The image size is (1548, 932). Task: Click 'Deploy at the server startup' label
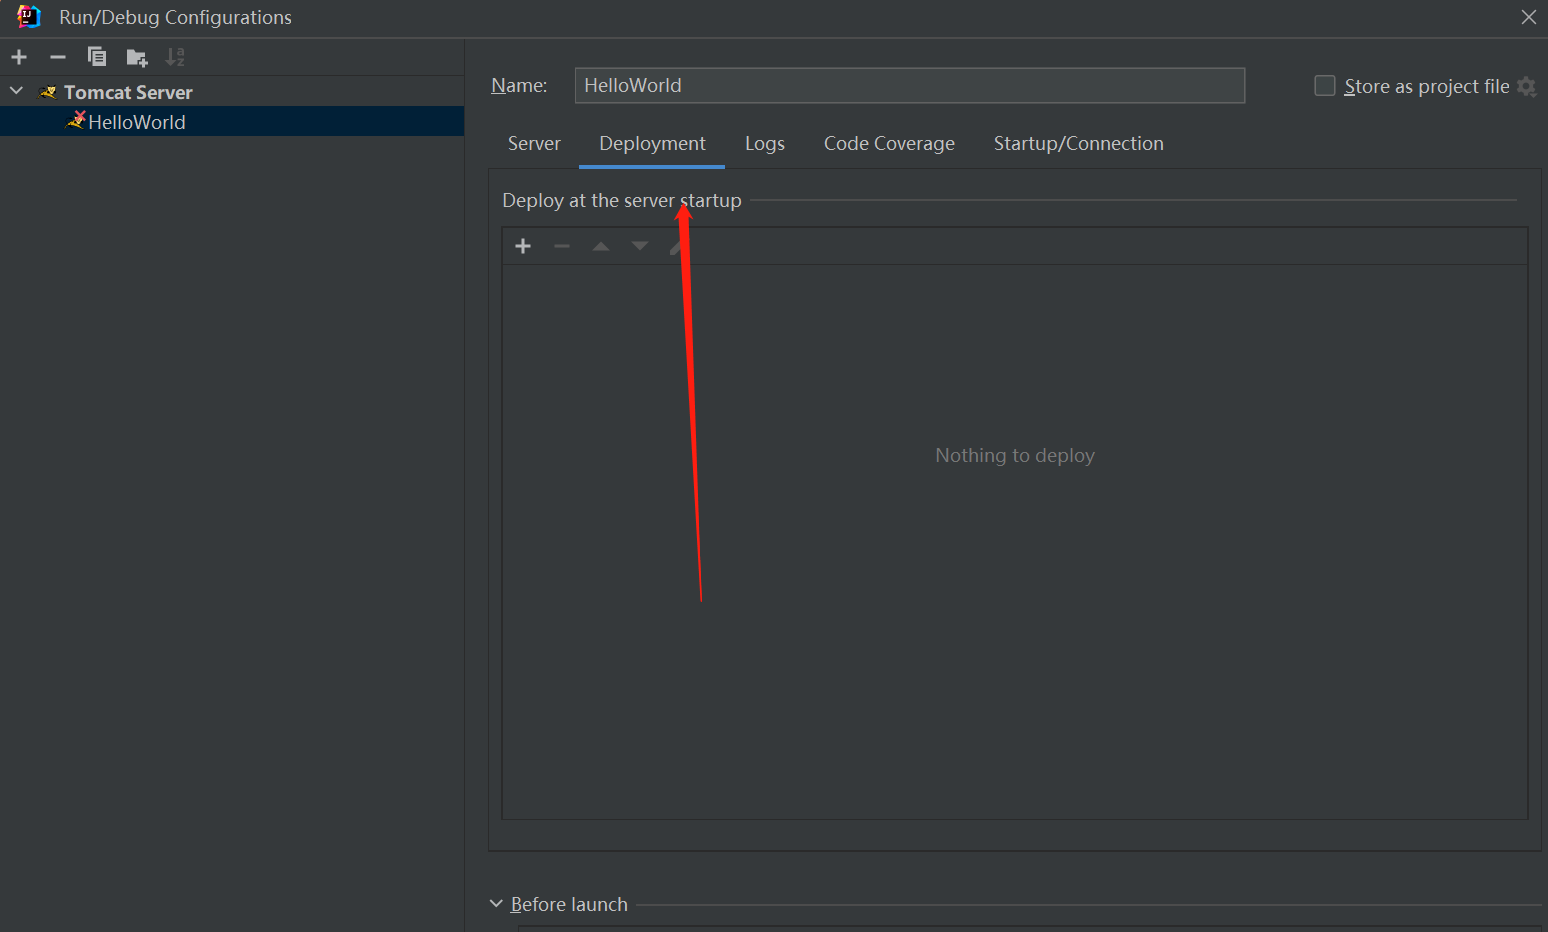[622, 200]
